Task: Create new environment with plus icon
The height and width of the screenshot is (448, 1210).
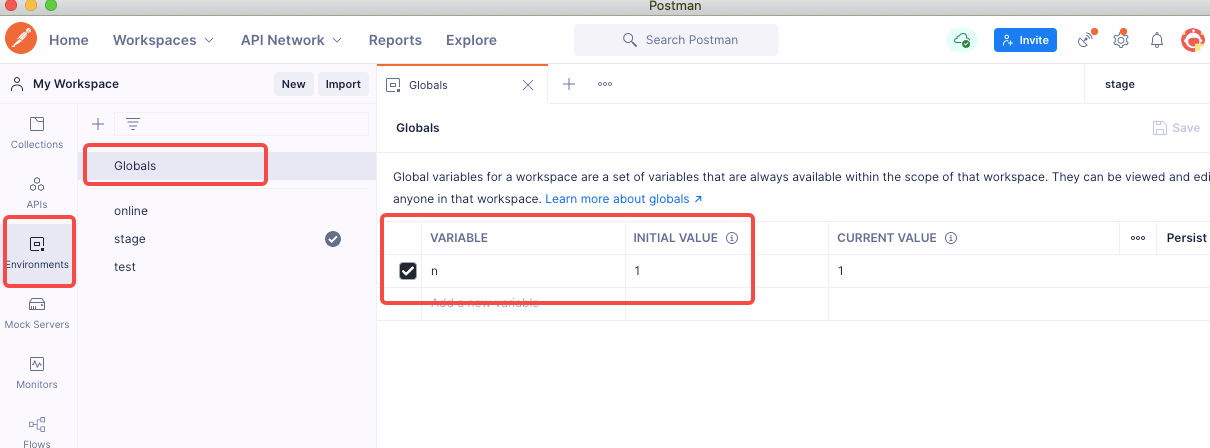Action: coord(98,124)
